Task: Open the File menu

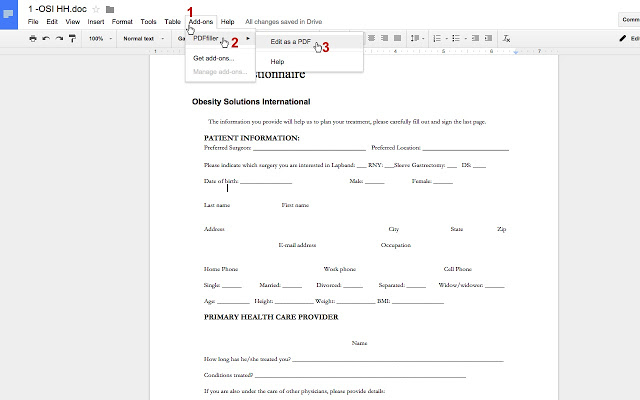Action: (33, 22)
